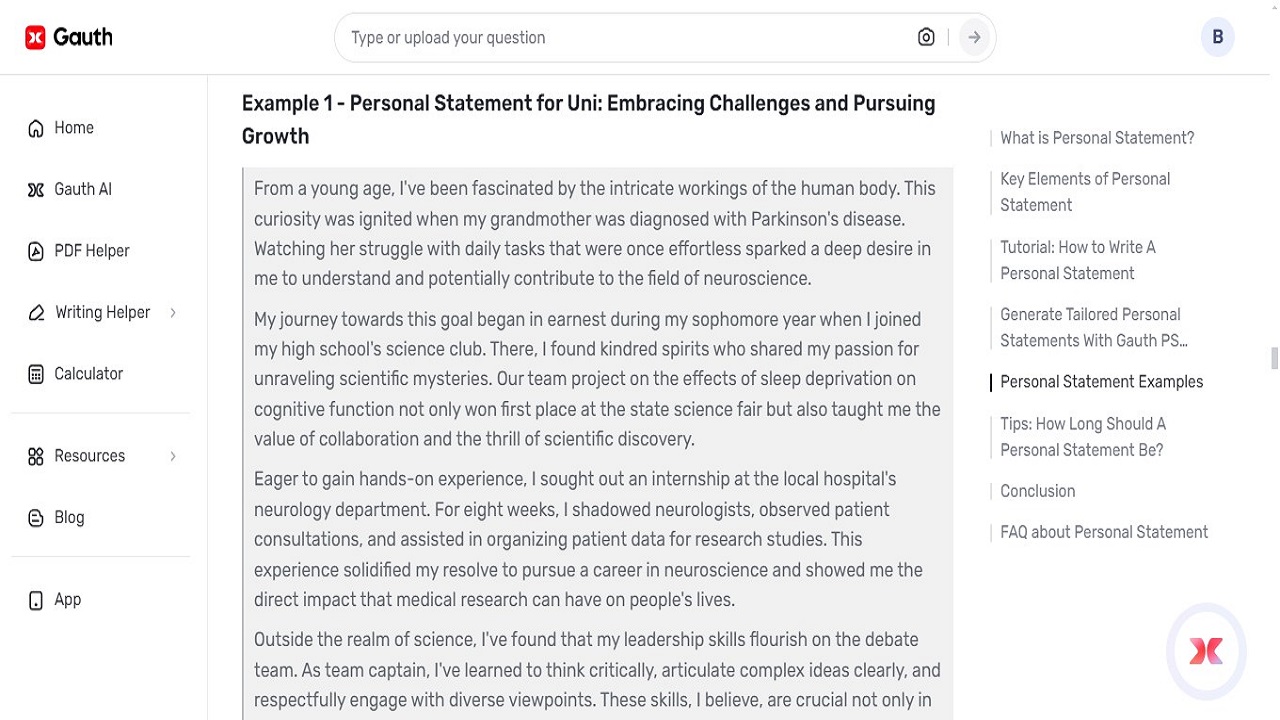Open 'FAQ about Personal Statement' link
Image resolution: width=1280 pixels, height=720 pixels.
point(1104,532)
